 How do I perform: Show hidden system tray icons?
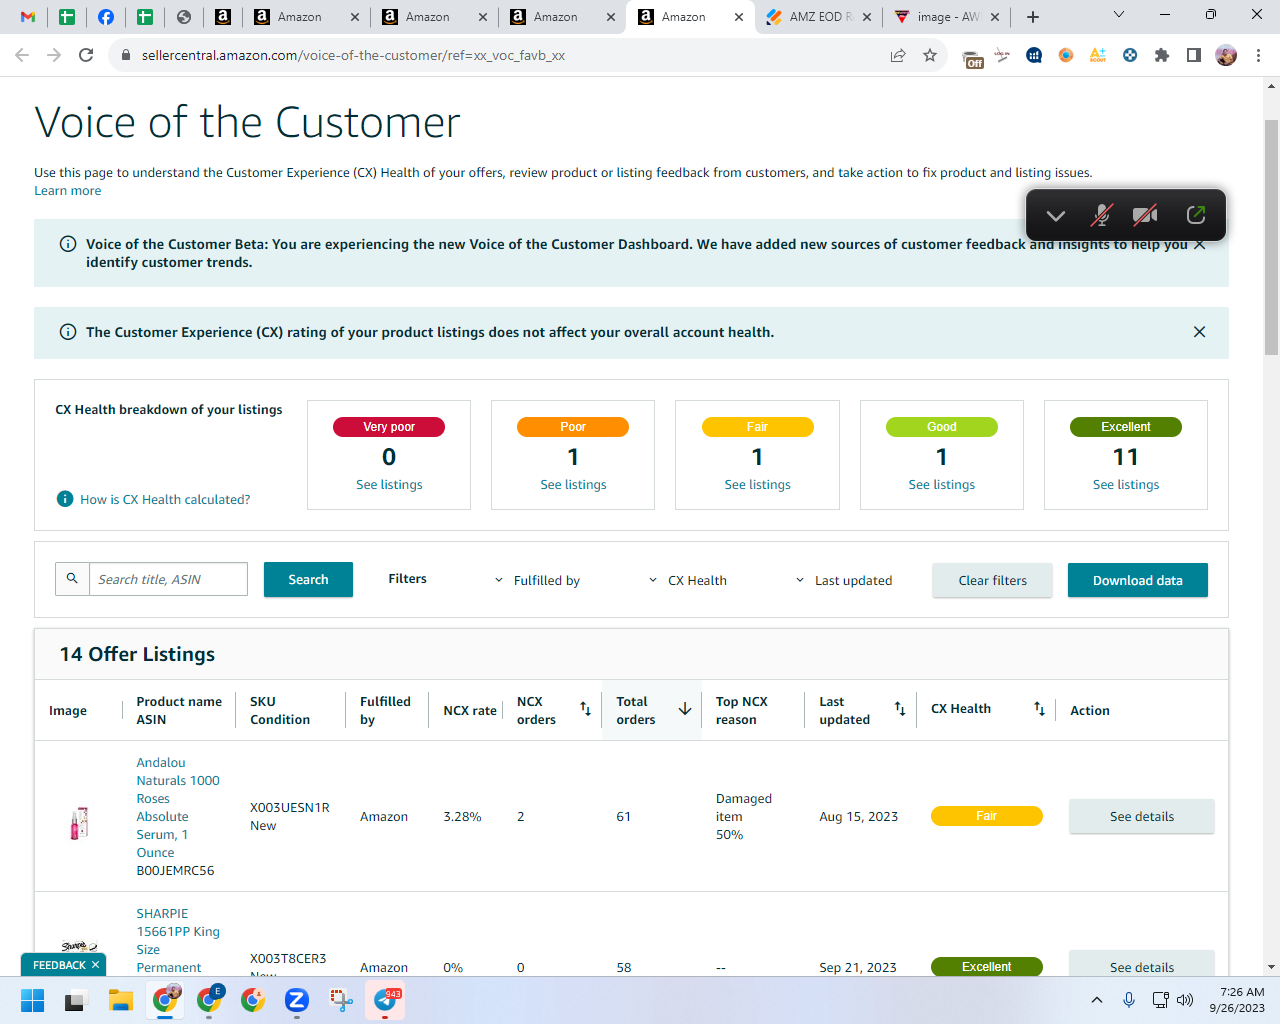[x=1097, y=1000]
